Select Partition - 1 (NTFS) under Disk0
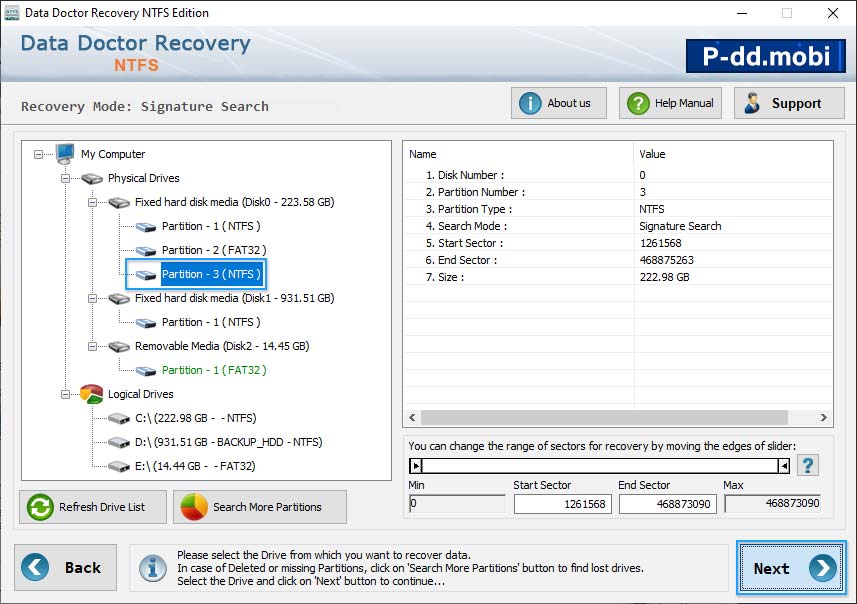Screen dimensions: 857x604 click(x=211, y=226)
